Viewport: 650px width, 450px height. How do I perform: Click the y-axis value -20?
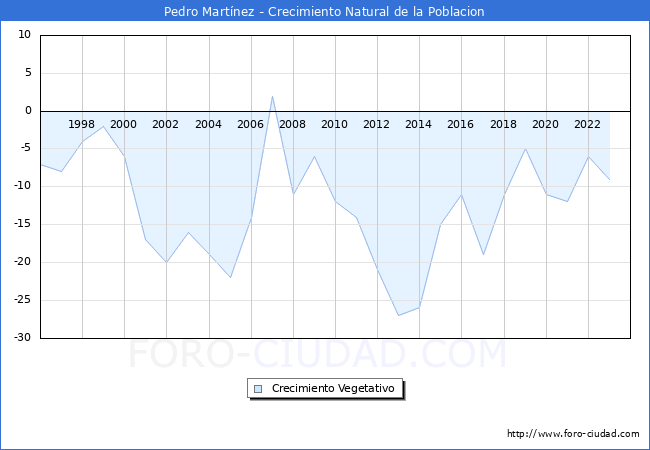[x=22, y=262]
